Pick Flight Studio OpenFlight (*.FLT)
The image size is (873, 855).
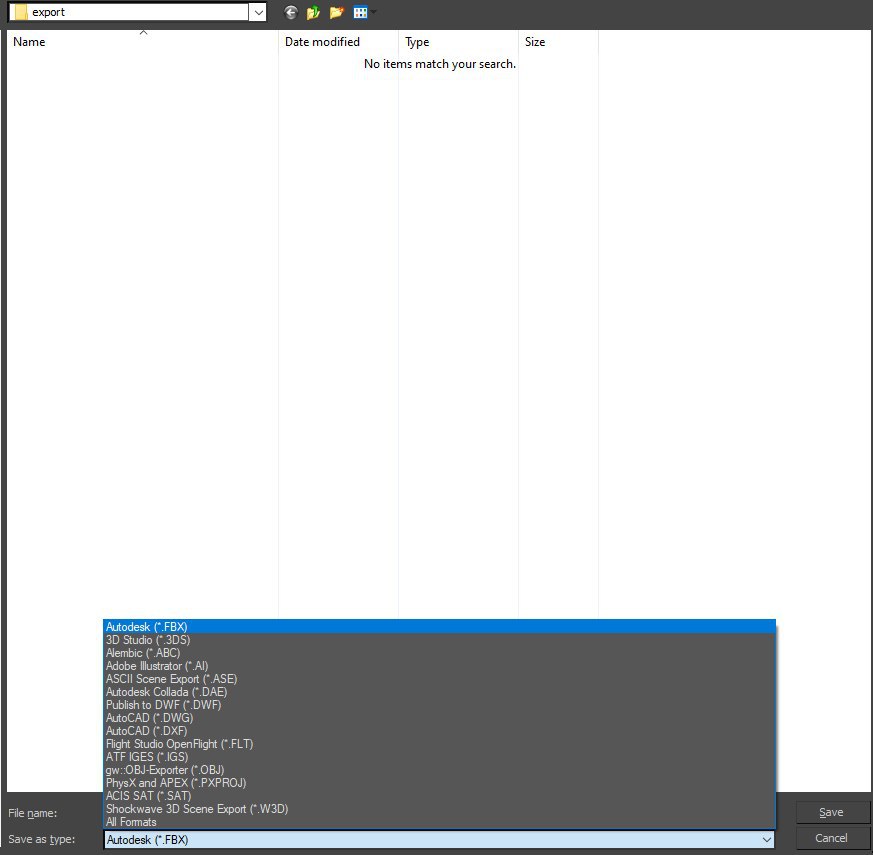(x=439, y=744)
